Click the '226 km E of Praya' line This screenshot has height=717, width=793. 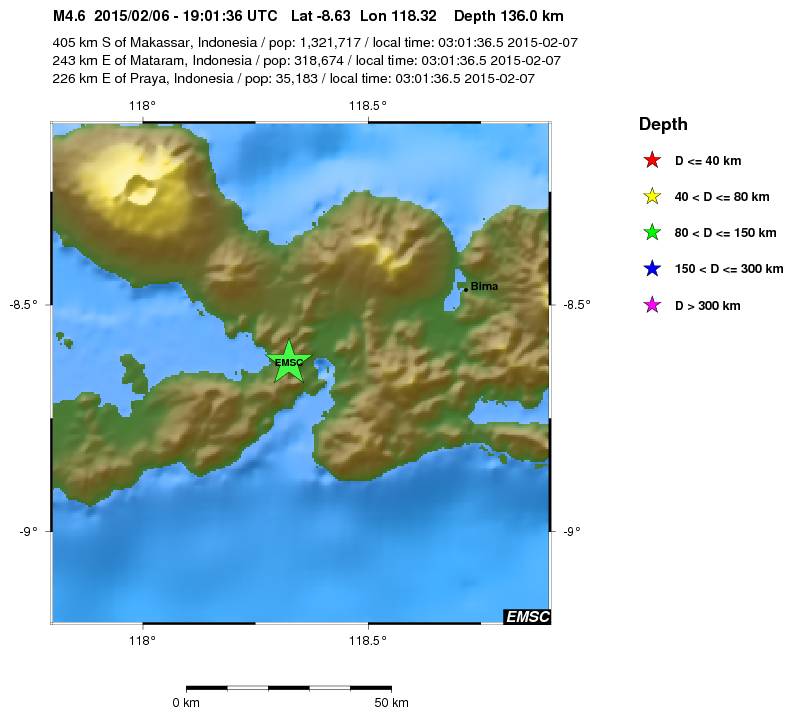[x=293, y=78]
